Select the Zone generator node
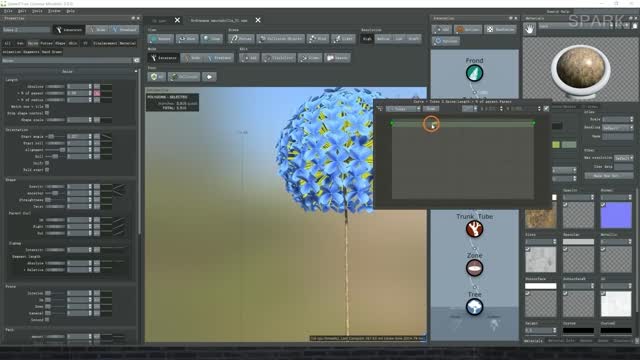The width and height of the screenshot is (640, 360). (x=474, y=268)
